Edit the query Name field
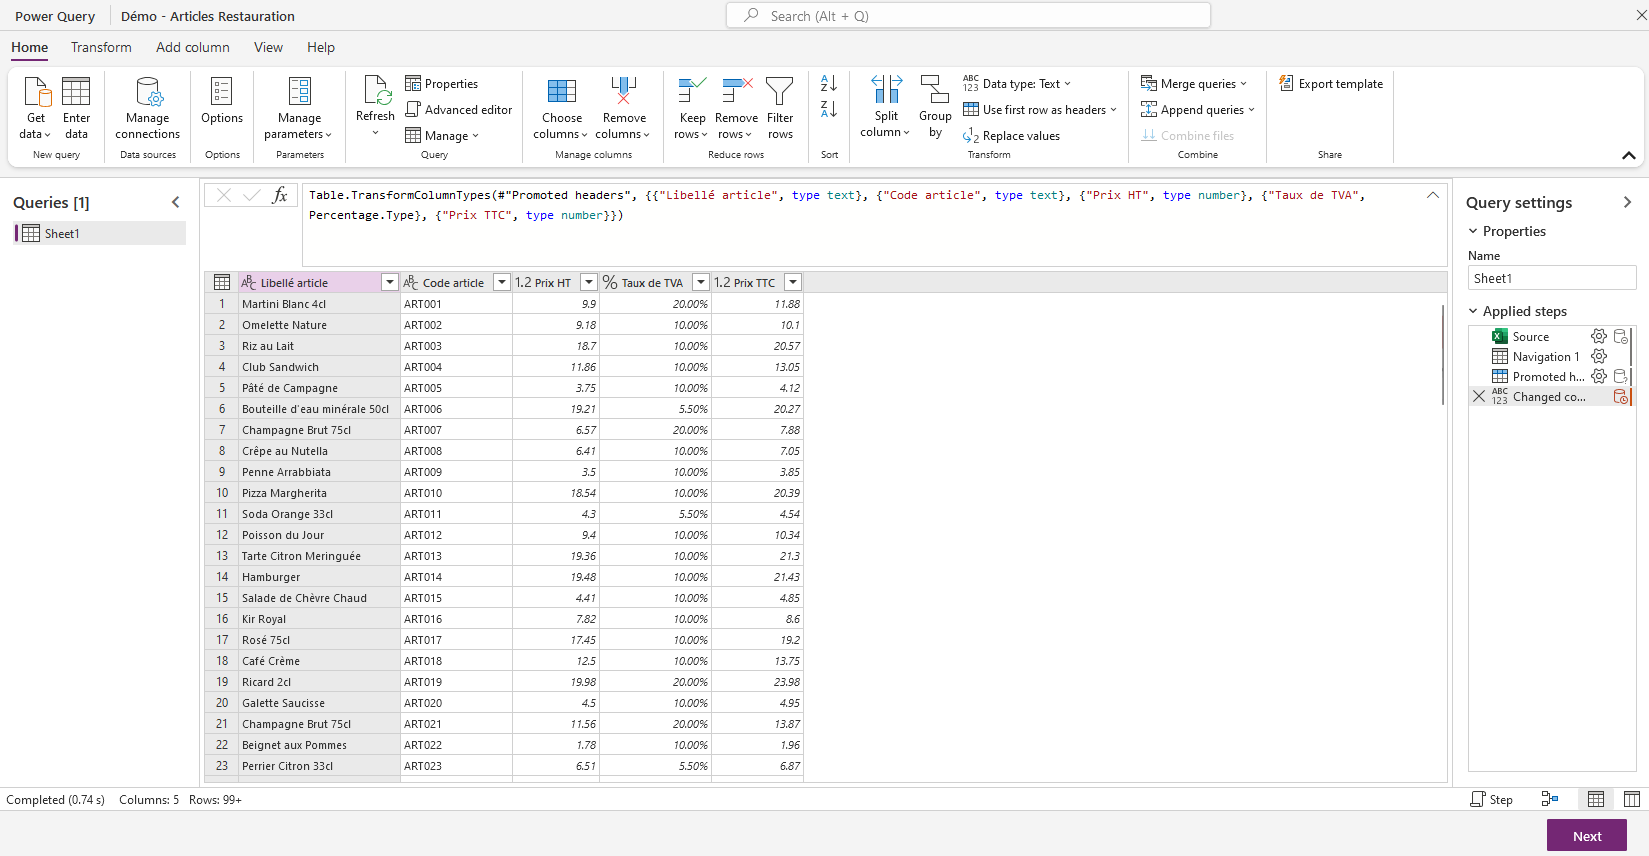Screen dimensions: 1649x856 [x=1552, y=278]
